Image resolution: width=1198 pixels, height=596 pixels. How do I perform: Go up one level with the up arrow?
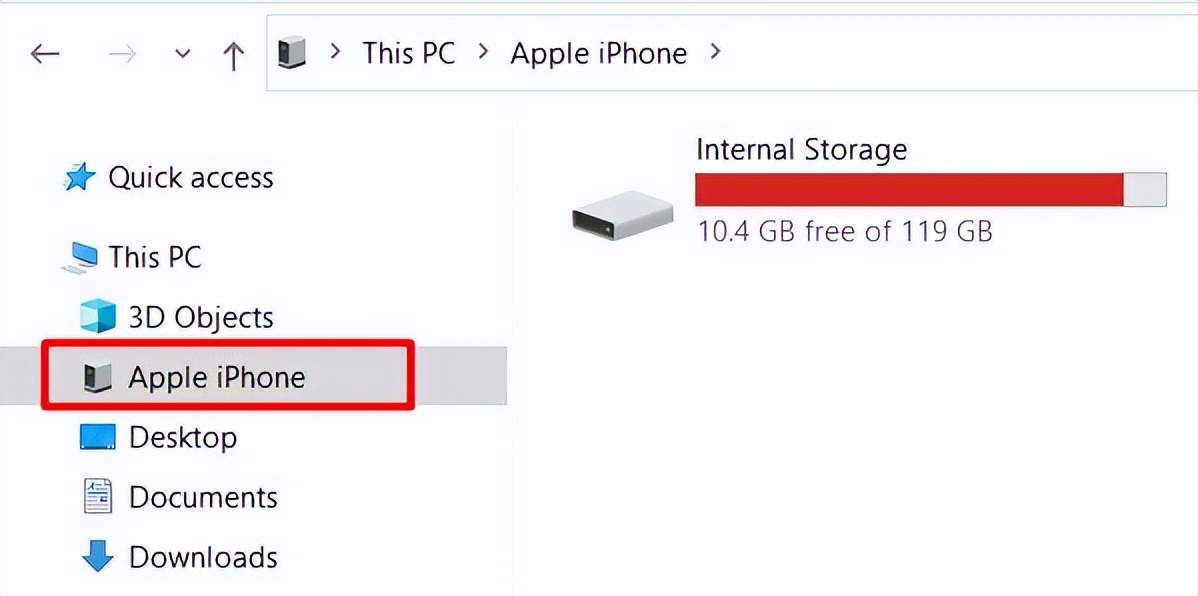pos(233,54)
